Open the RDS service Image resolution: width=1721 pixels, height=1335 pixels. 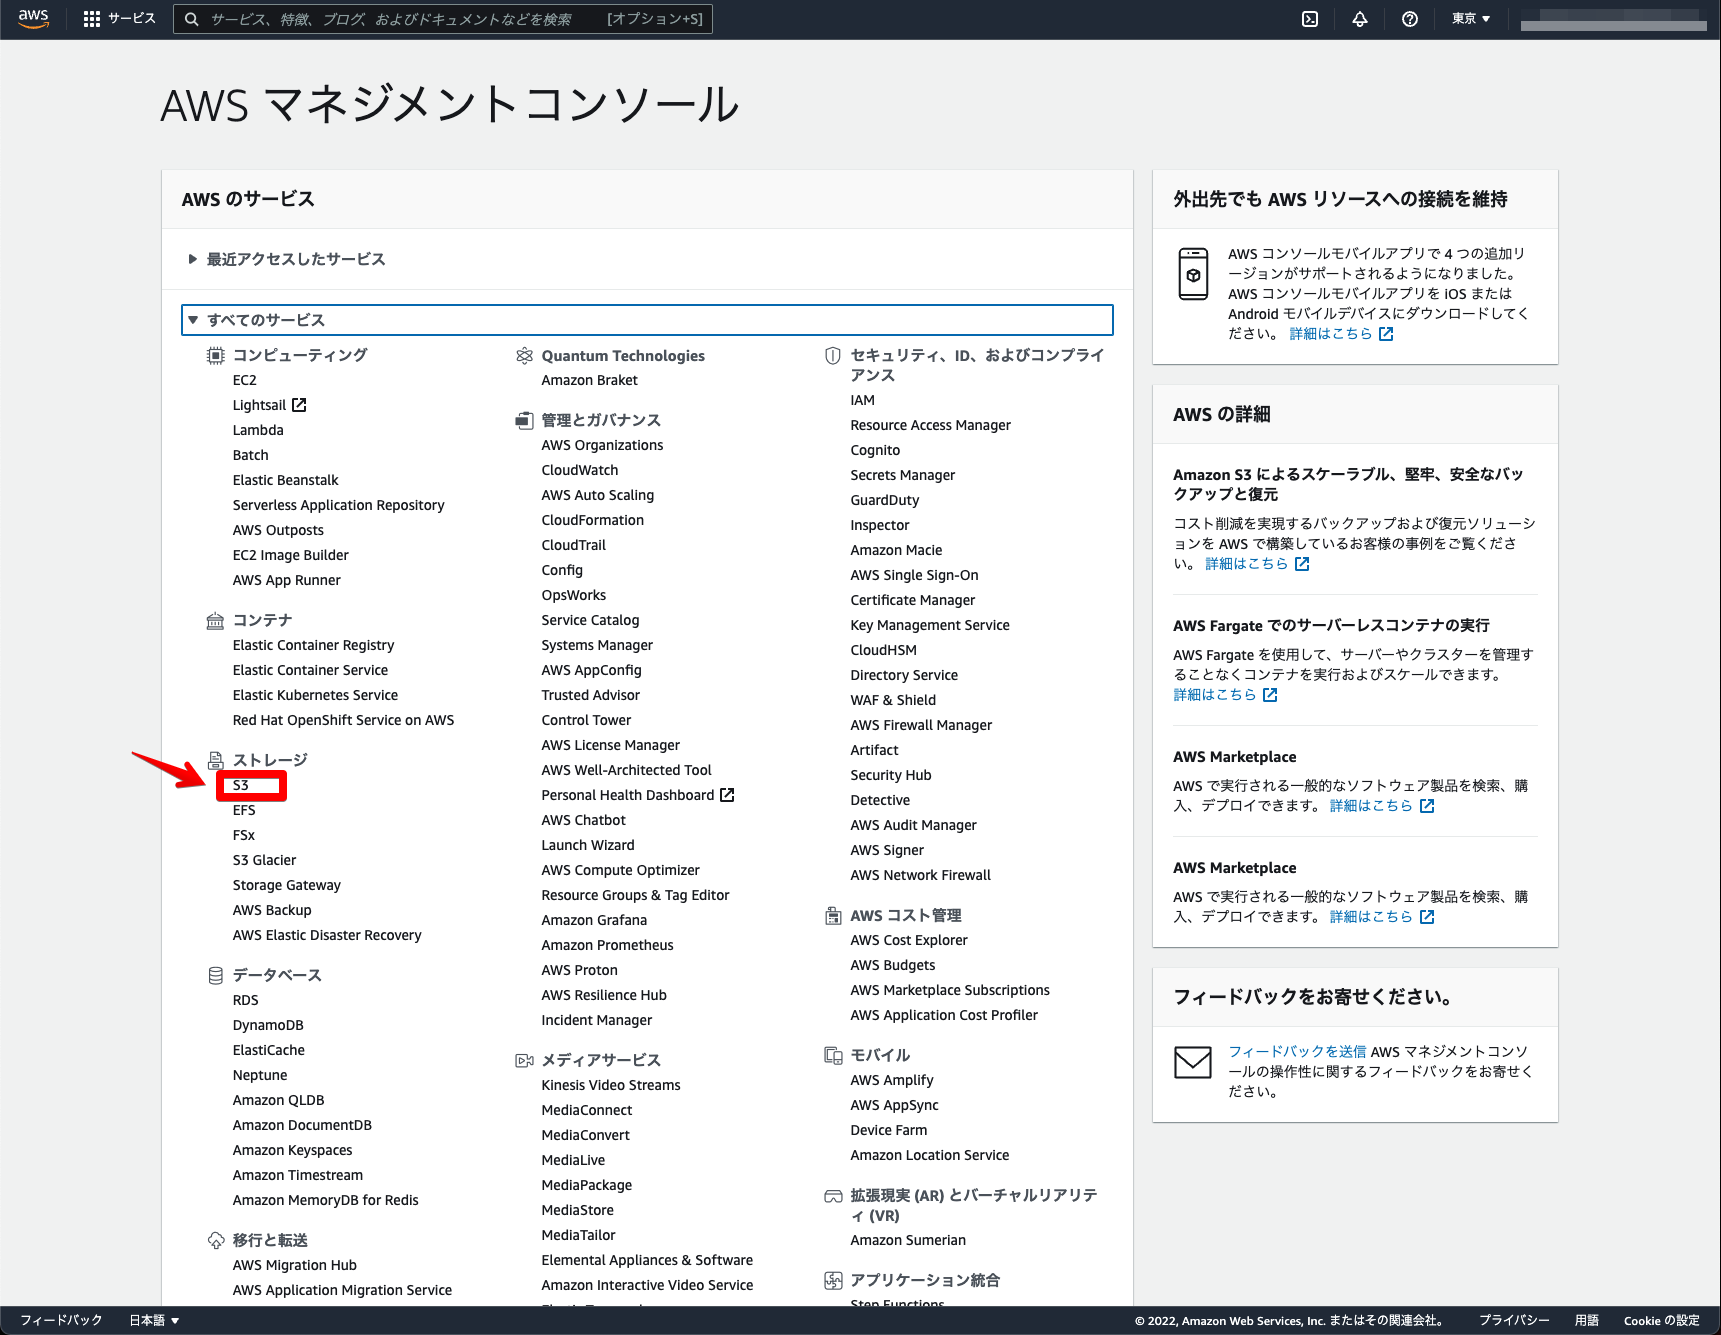pos(246,1000)
